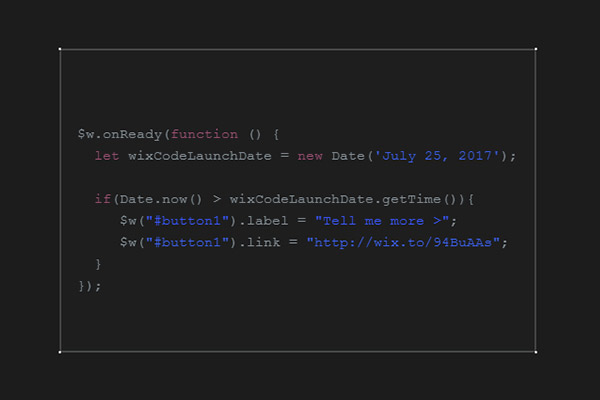This screenshot has width=600, height=400.
Task: Click '#button1' on the link line
Action: click(187, 242)
